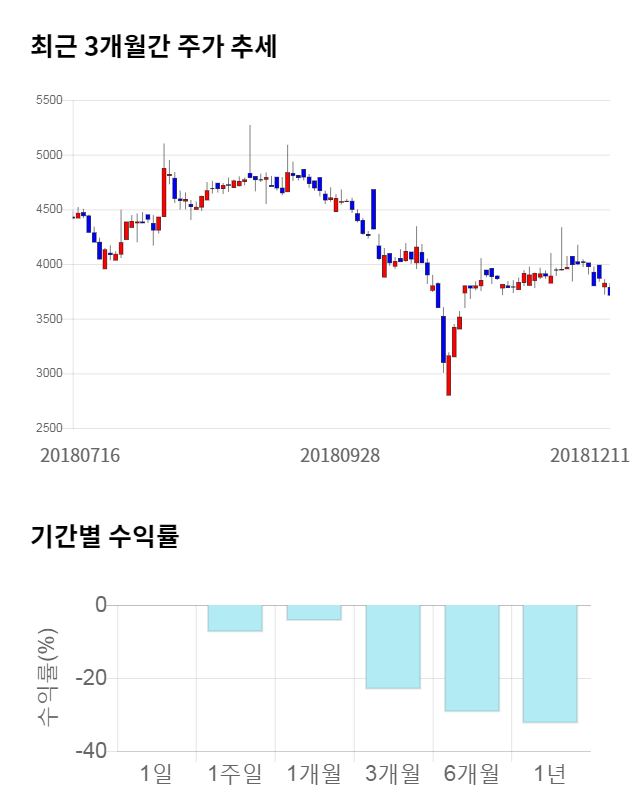This screenshot has width=640, height=810.
Task: Click the 1개월 return bar
Action: [x=314, y=613]
